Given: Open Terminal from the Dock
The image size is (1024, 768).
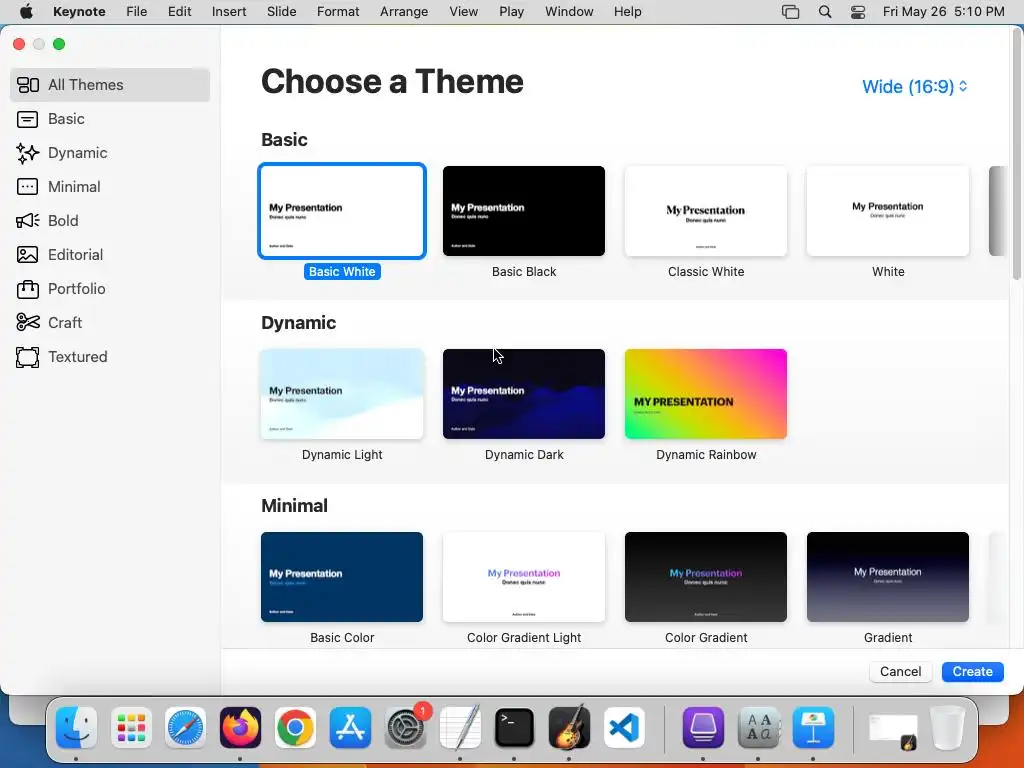Looking at the screenshot, I should (515, 728).
